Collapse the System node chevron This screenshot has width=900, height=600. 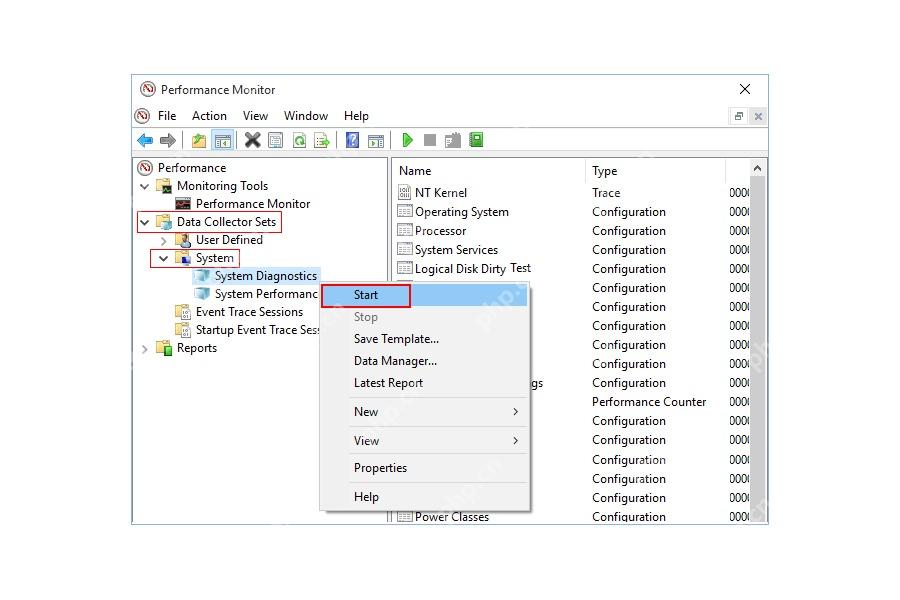coord(164,258)
